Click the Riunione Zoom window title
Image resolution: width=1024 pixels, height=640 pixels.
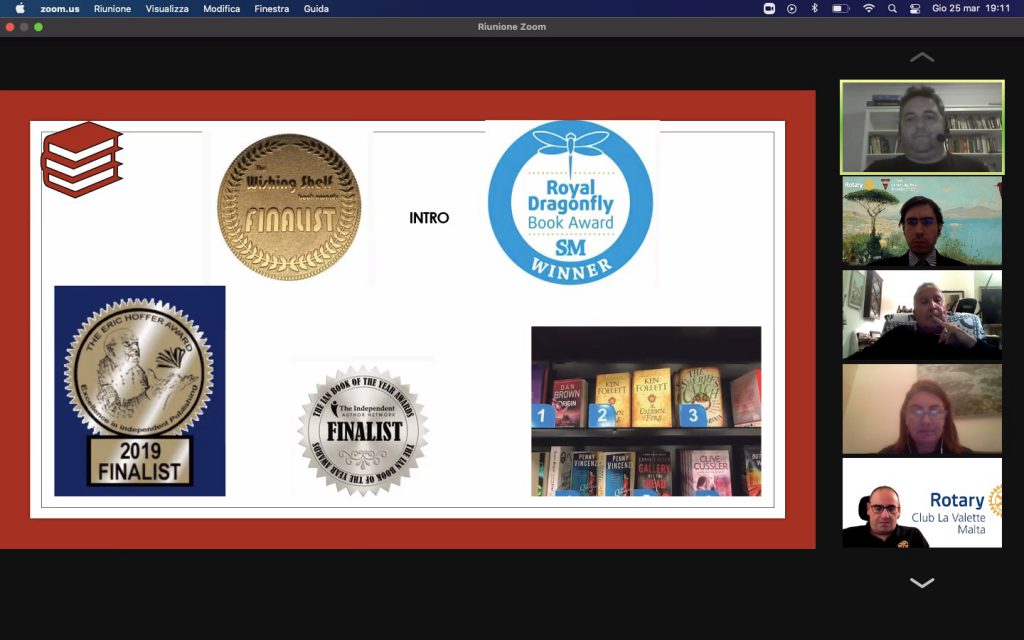[512, 27]
